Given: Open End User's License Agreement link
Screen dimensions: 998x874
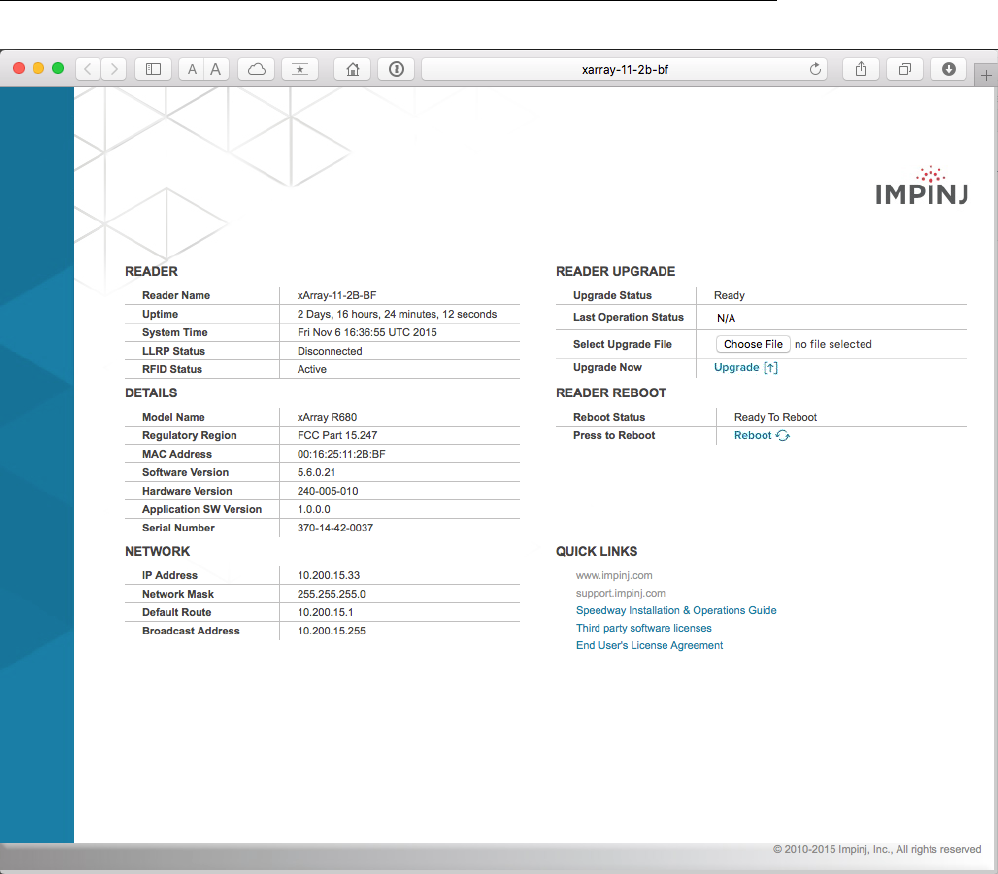Looking at the screenshot, I should [649, 645].
